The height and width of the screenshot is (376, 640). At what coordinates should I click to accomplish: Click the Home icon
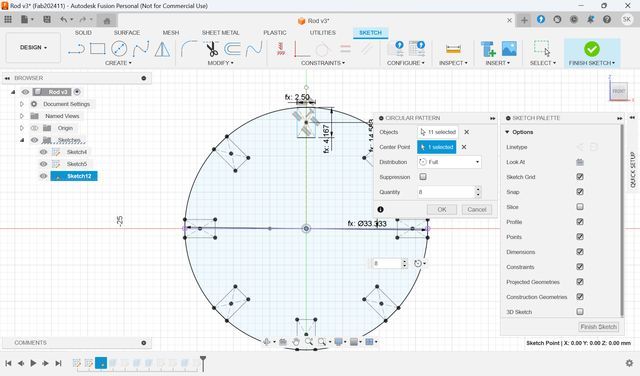(x=107, y=20)
